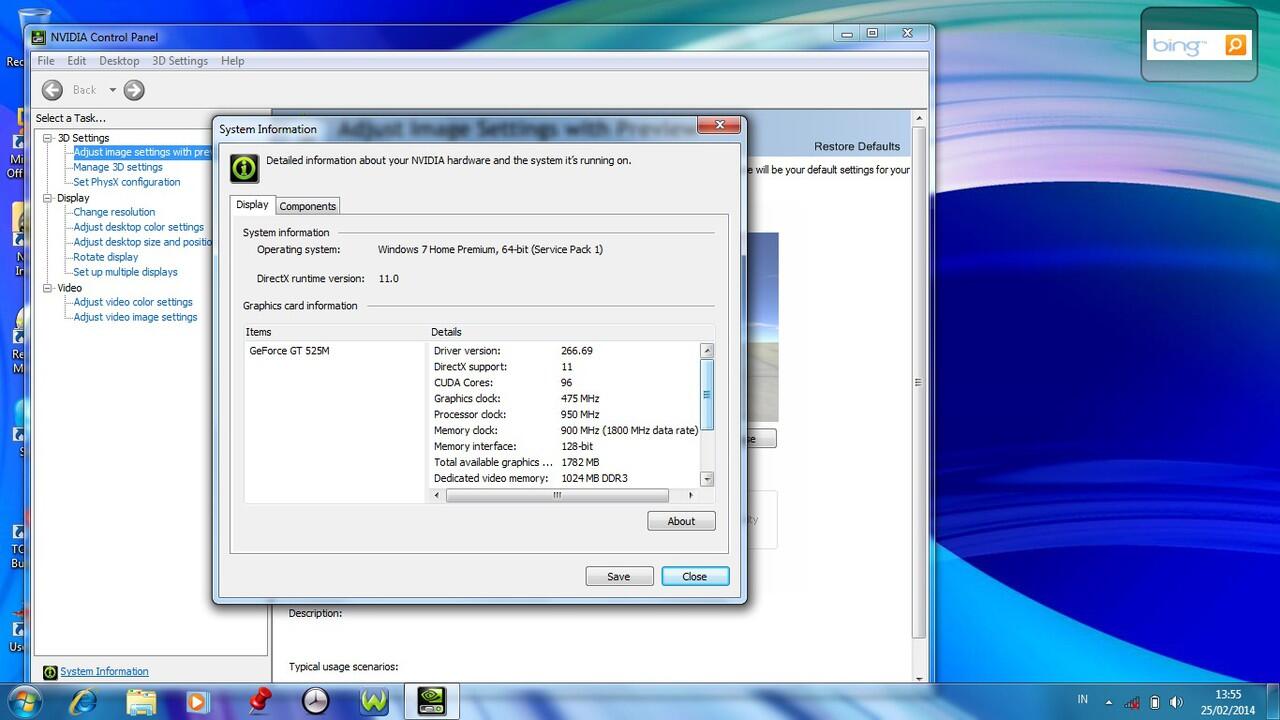Collapse the Video tree node
The height and width of the screenshot is (720, 1280).
click(47, 288)
